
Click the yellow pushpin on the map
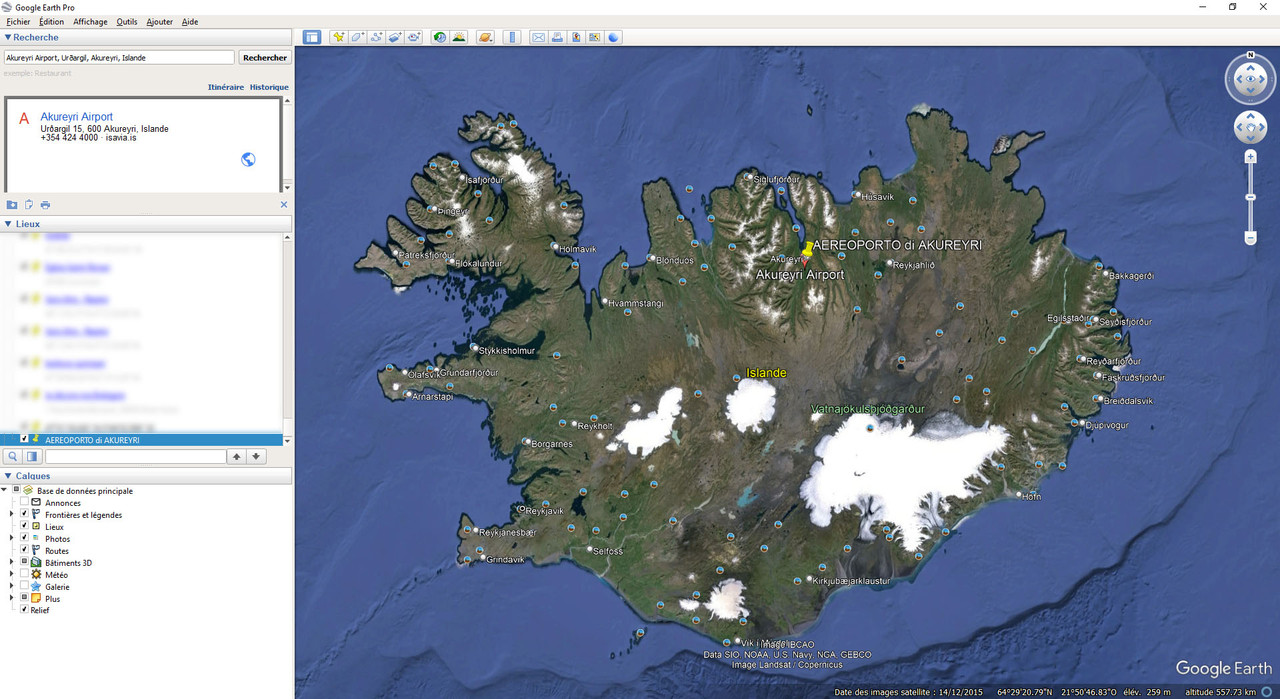(806, 248)
